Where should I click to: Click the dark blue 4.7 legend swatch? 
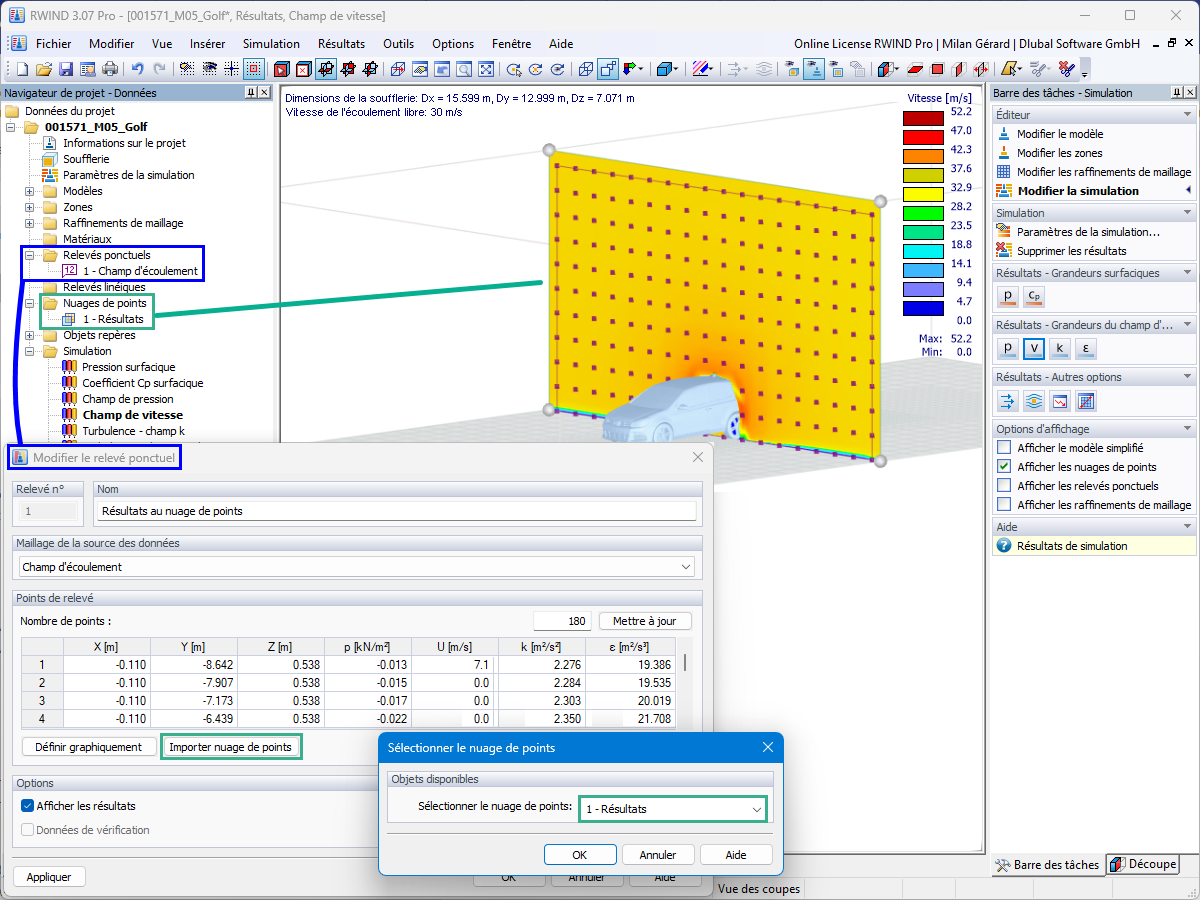pos(924,308)
